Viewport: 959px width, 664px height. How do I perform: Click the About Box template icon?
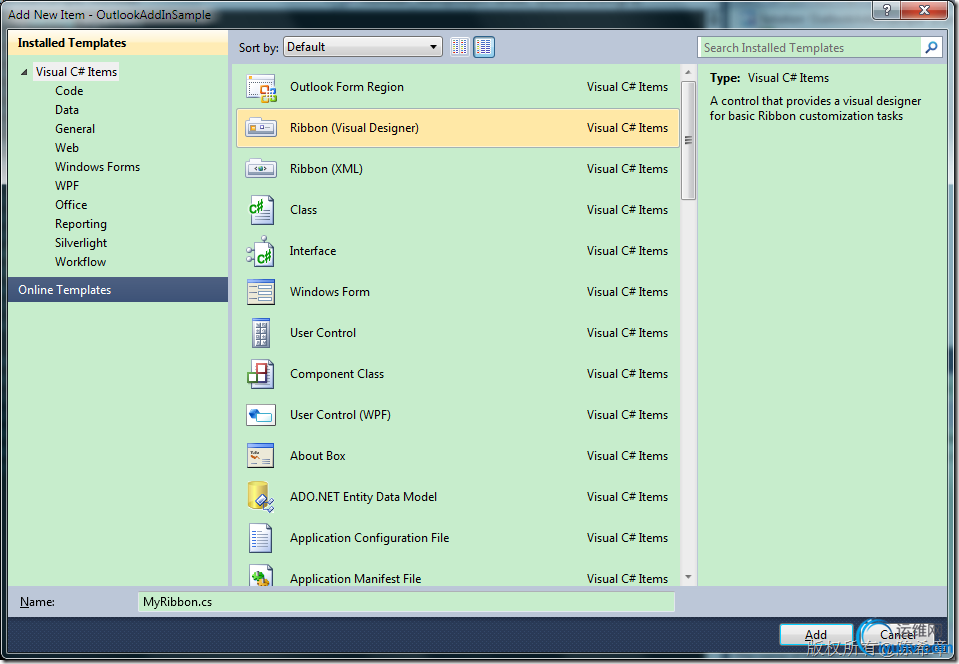261,456
